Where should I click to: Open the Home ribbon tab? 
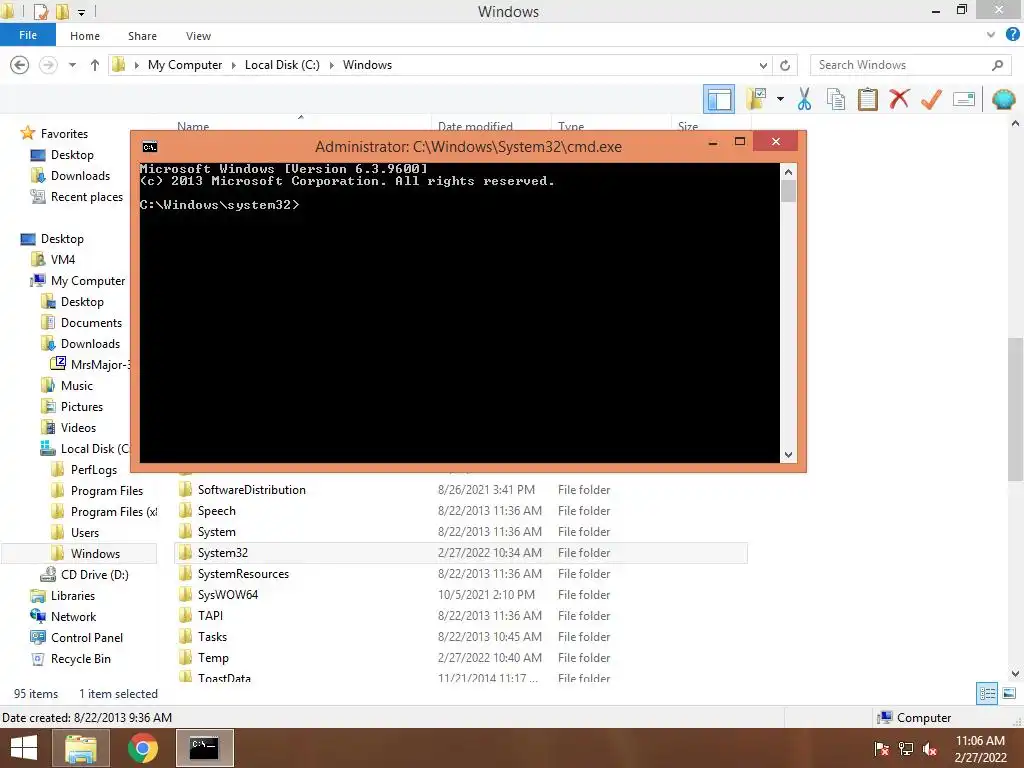[85, 36]
